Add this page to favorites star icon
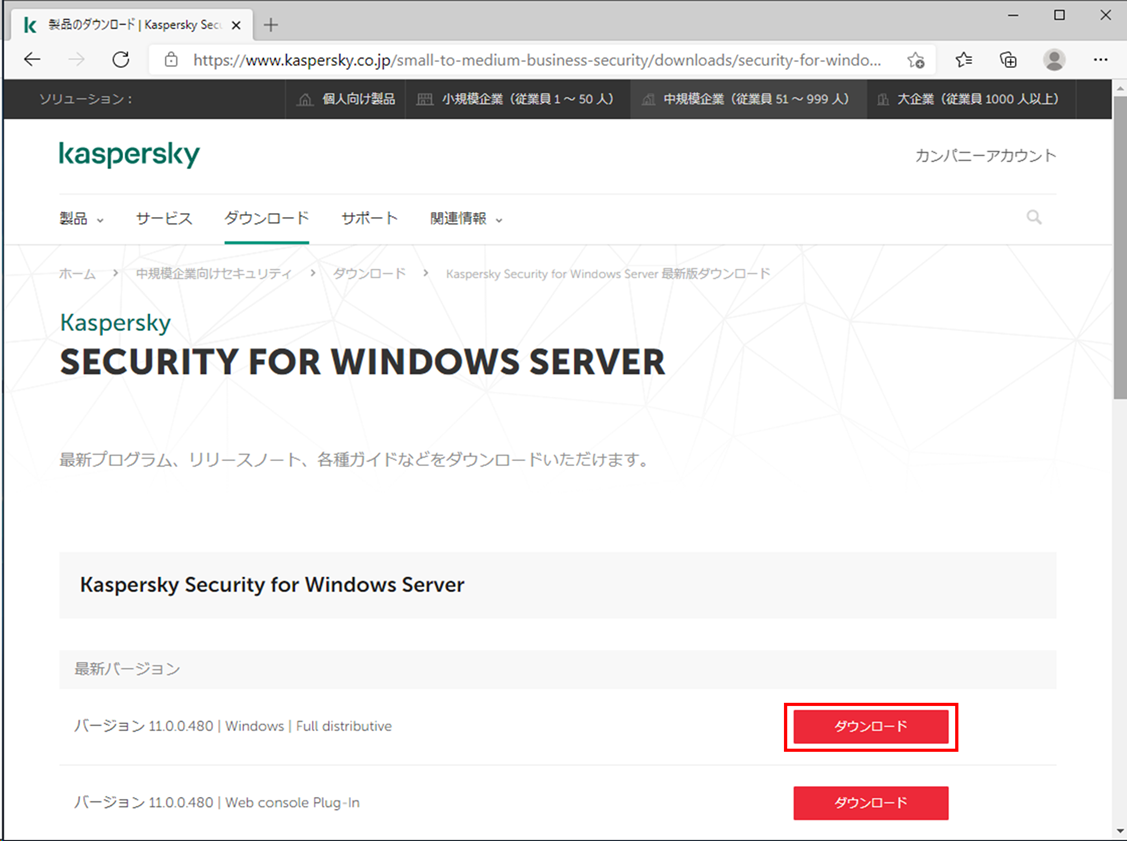 (916, 60)
